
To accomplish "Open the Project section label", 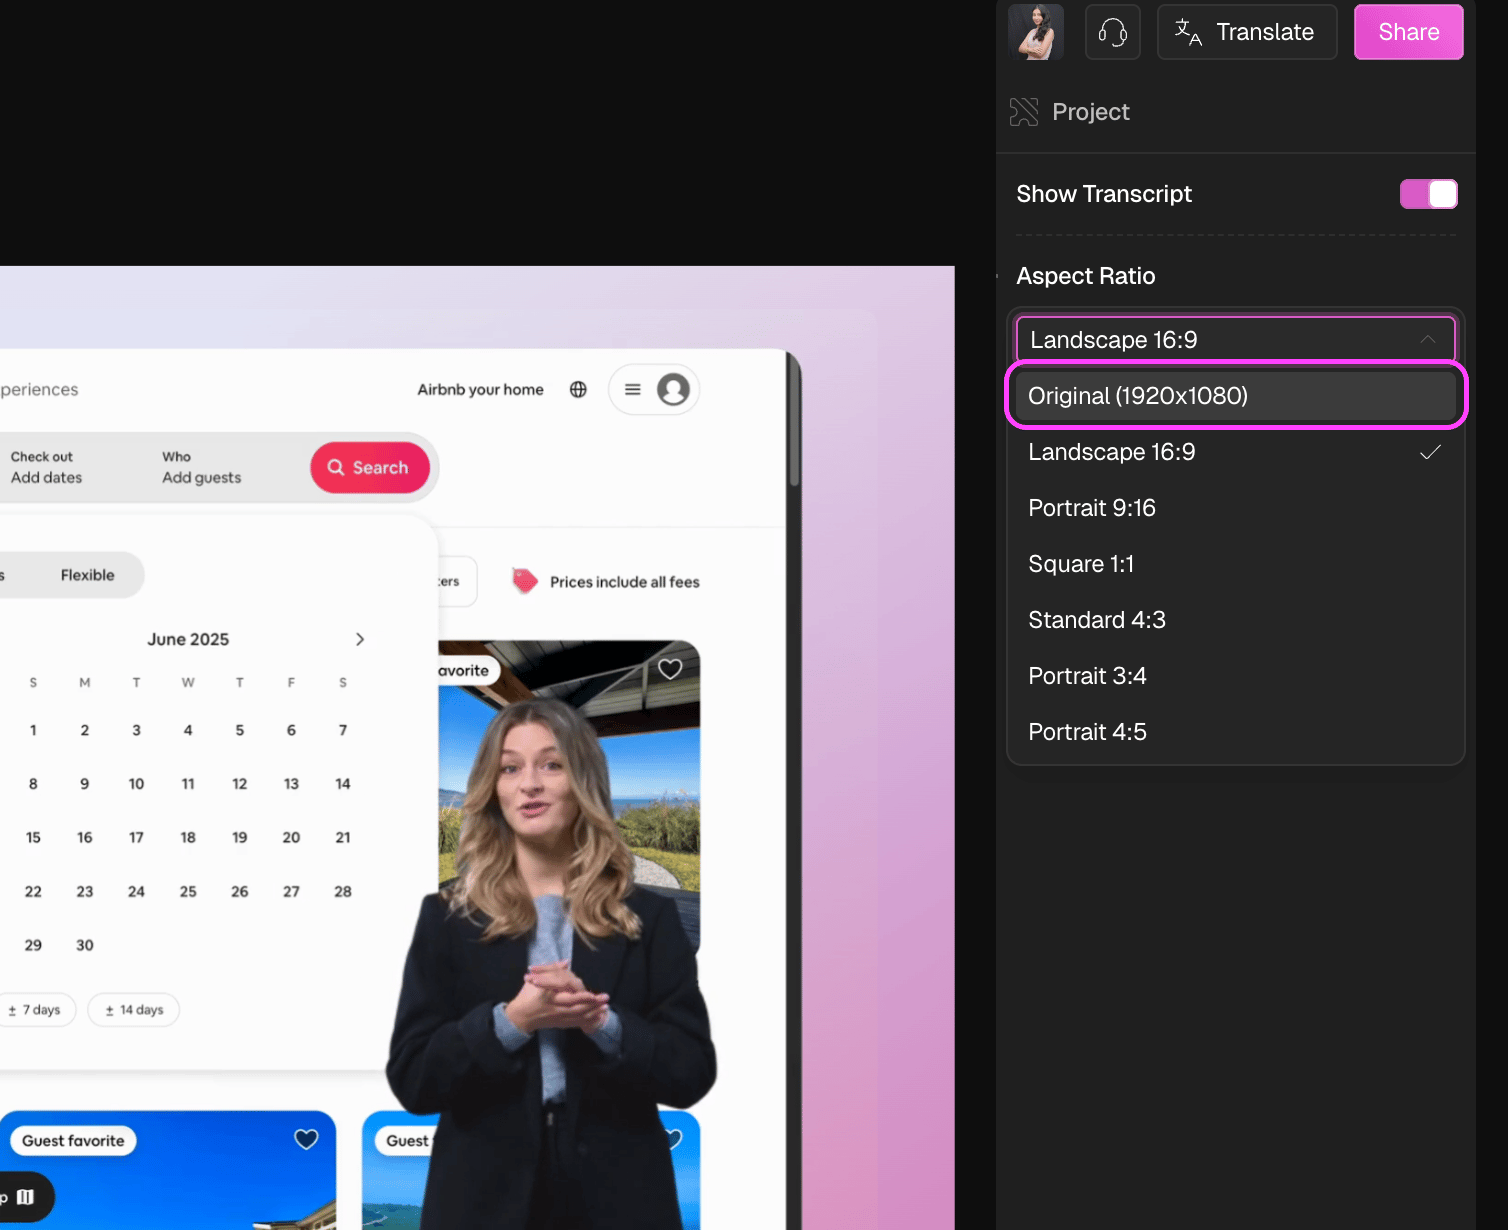I will 1091,112.
